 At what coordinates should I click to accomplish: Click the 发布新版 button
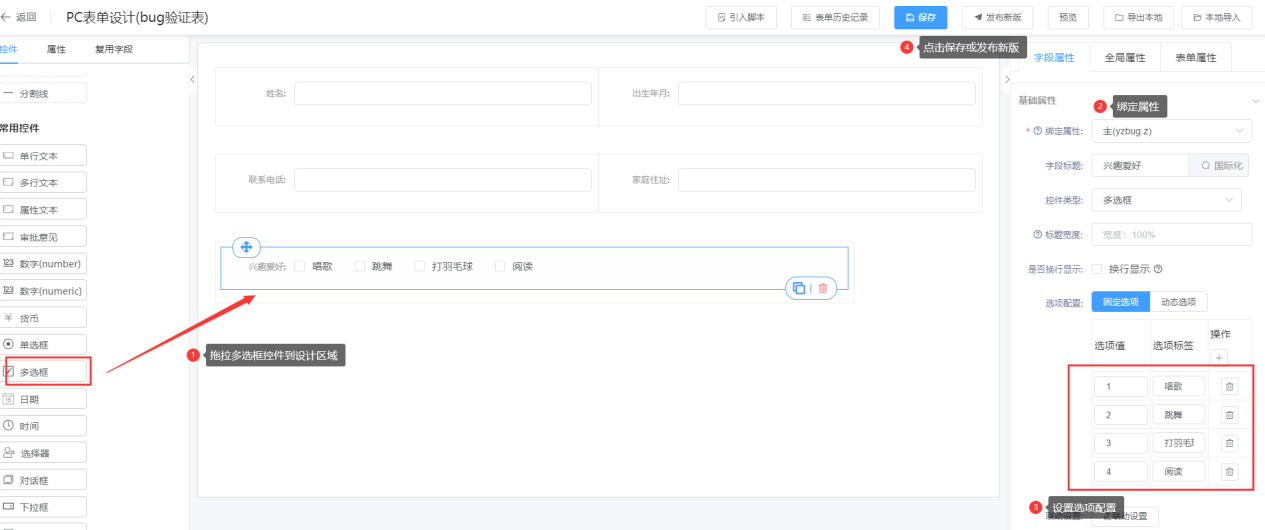tap(997, 17)
